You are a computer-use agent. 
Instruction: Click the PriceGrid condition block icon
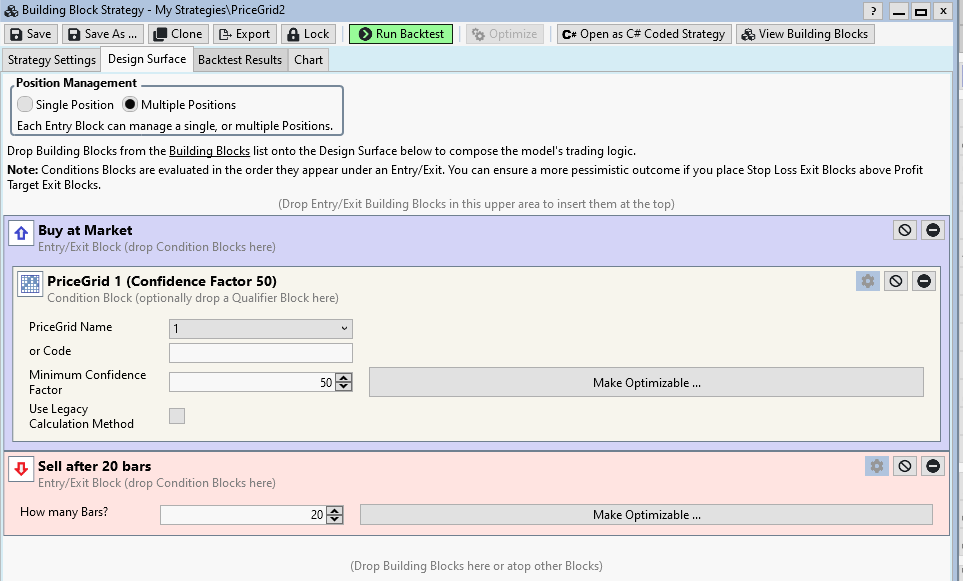29,284
